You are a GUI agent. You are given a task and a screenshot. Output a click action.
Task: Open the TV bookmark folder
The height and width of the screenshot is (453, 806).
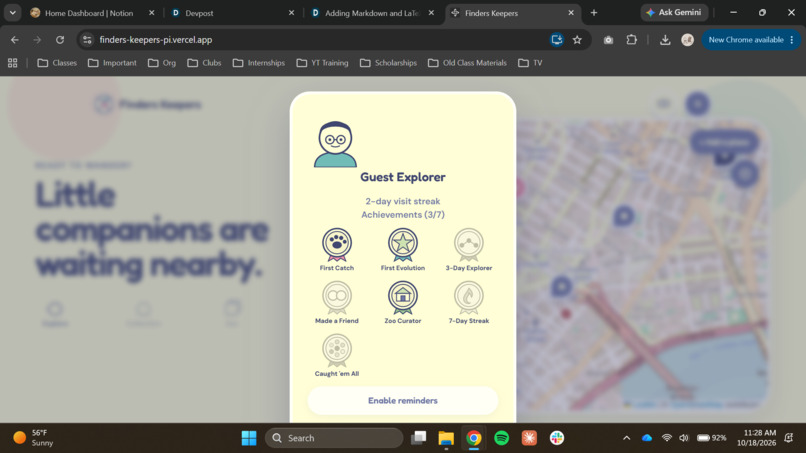point(530,63)
